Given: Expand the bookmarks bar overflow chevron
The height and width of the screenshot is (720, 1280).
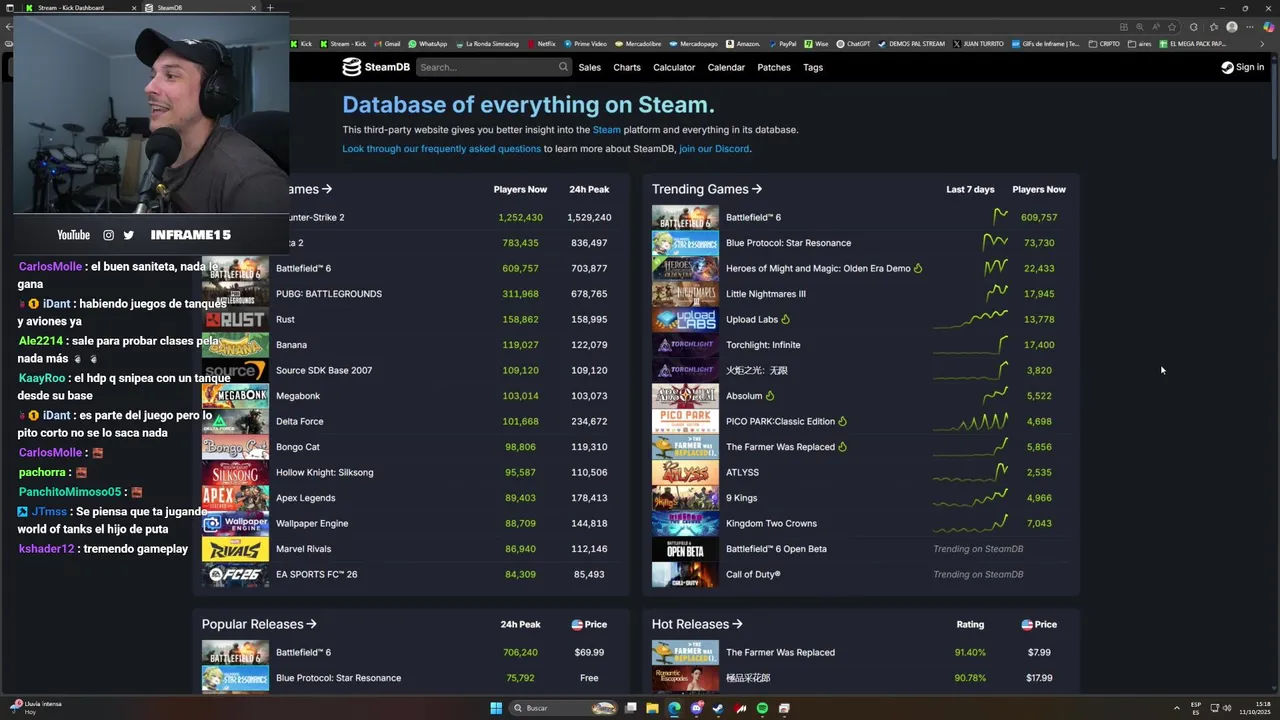Looking at the screenshot, I should (x=1263, y=44).
